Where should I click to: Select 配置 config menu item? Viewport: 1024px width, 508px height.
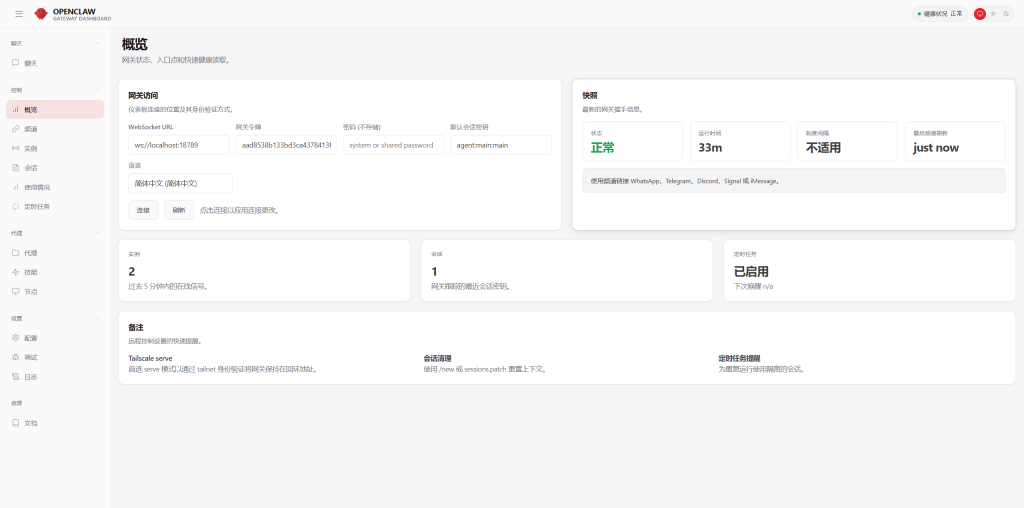30,338
